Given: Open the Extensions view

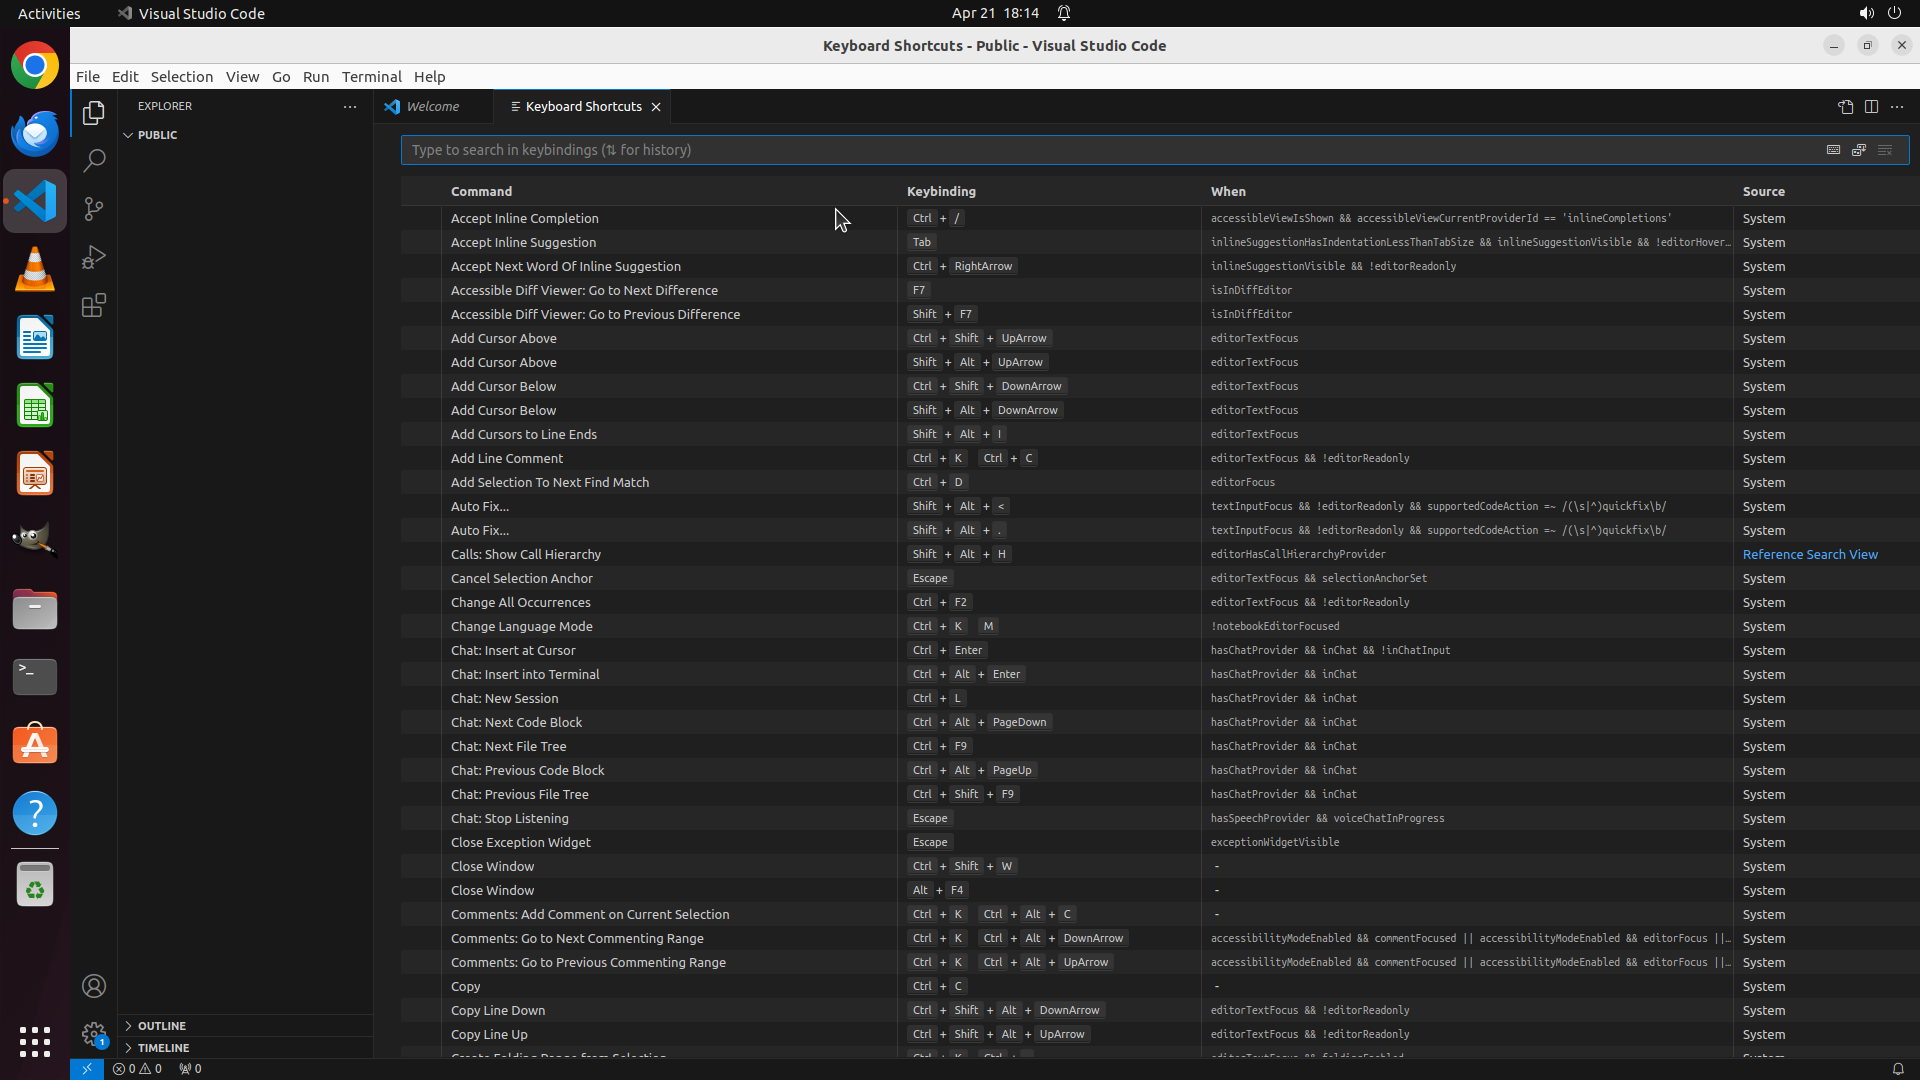Looking at the screenshot, I should coord(94,306).
